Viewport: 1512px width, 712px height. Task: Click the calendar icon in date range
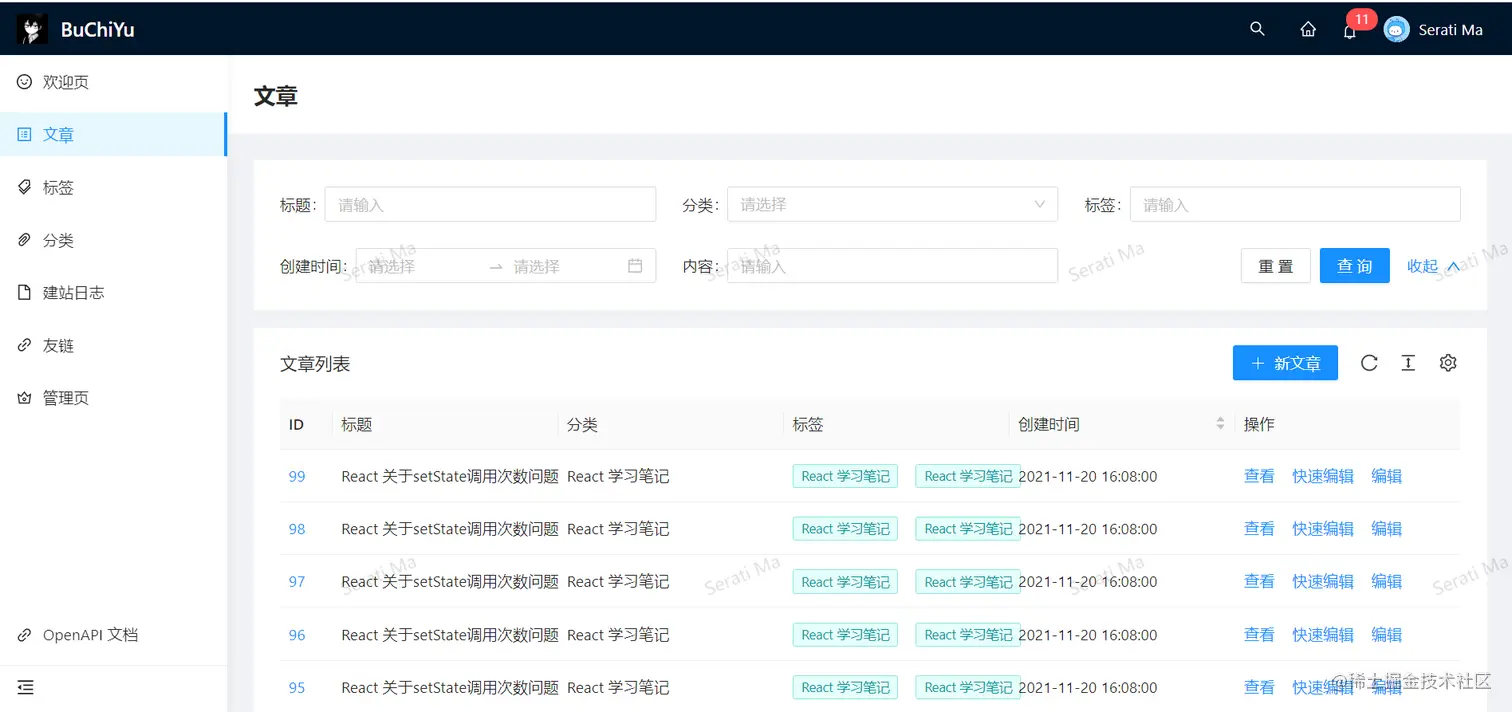click(635, 266)
